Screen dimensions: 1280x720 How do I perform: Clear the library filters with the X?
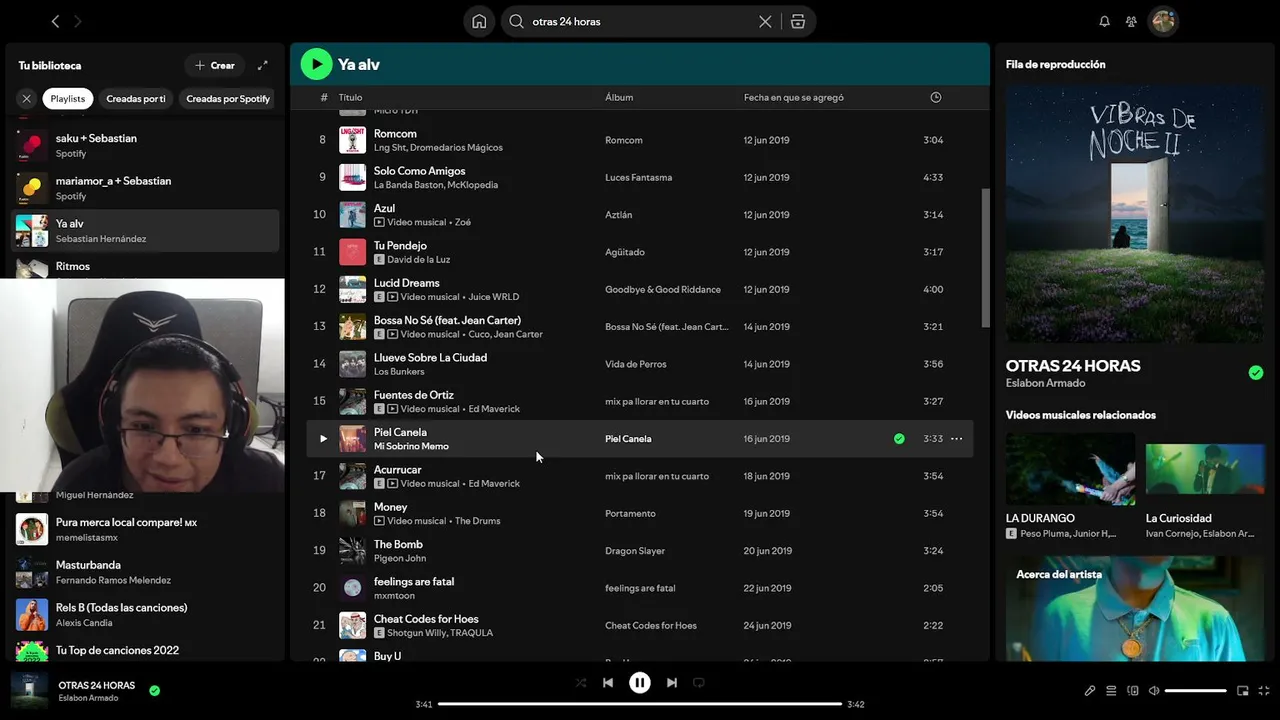pyautogui.click(x=26, y=98)
